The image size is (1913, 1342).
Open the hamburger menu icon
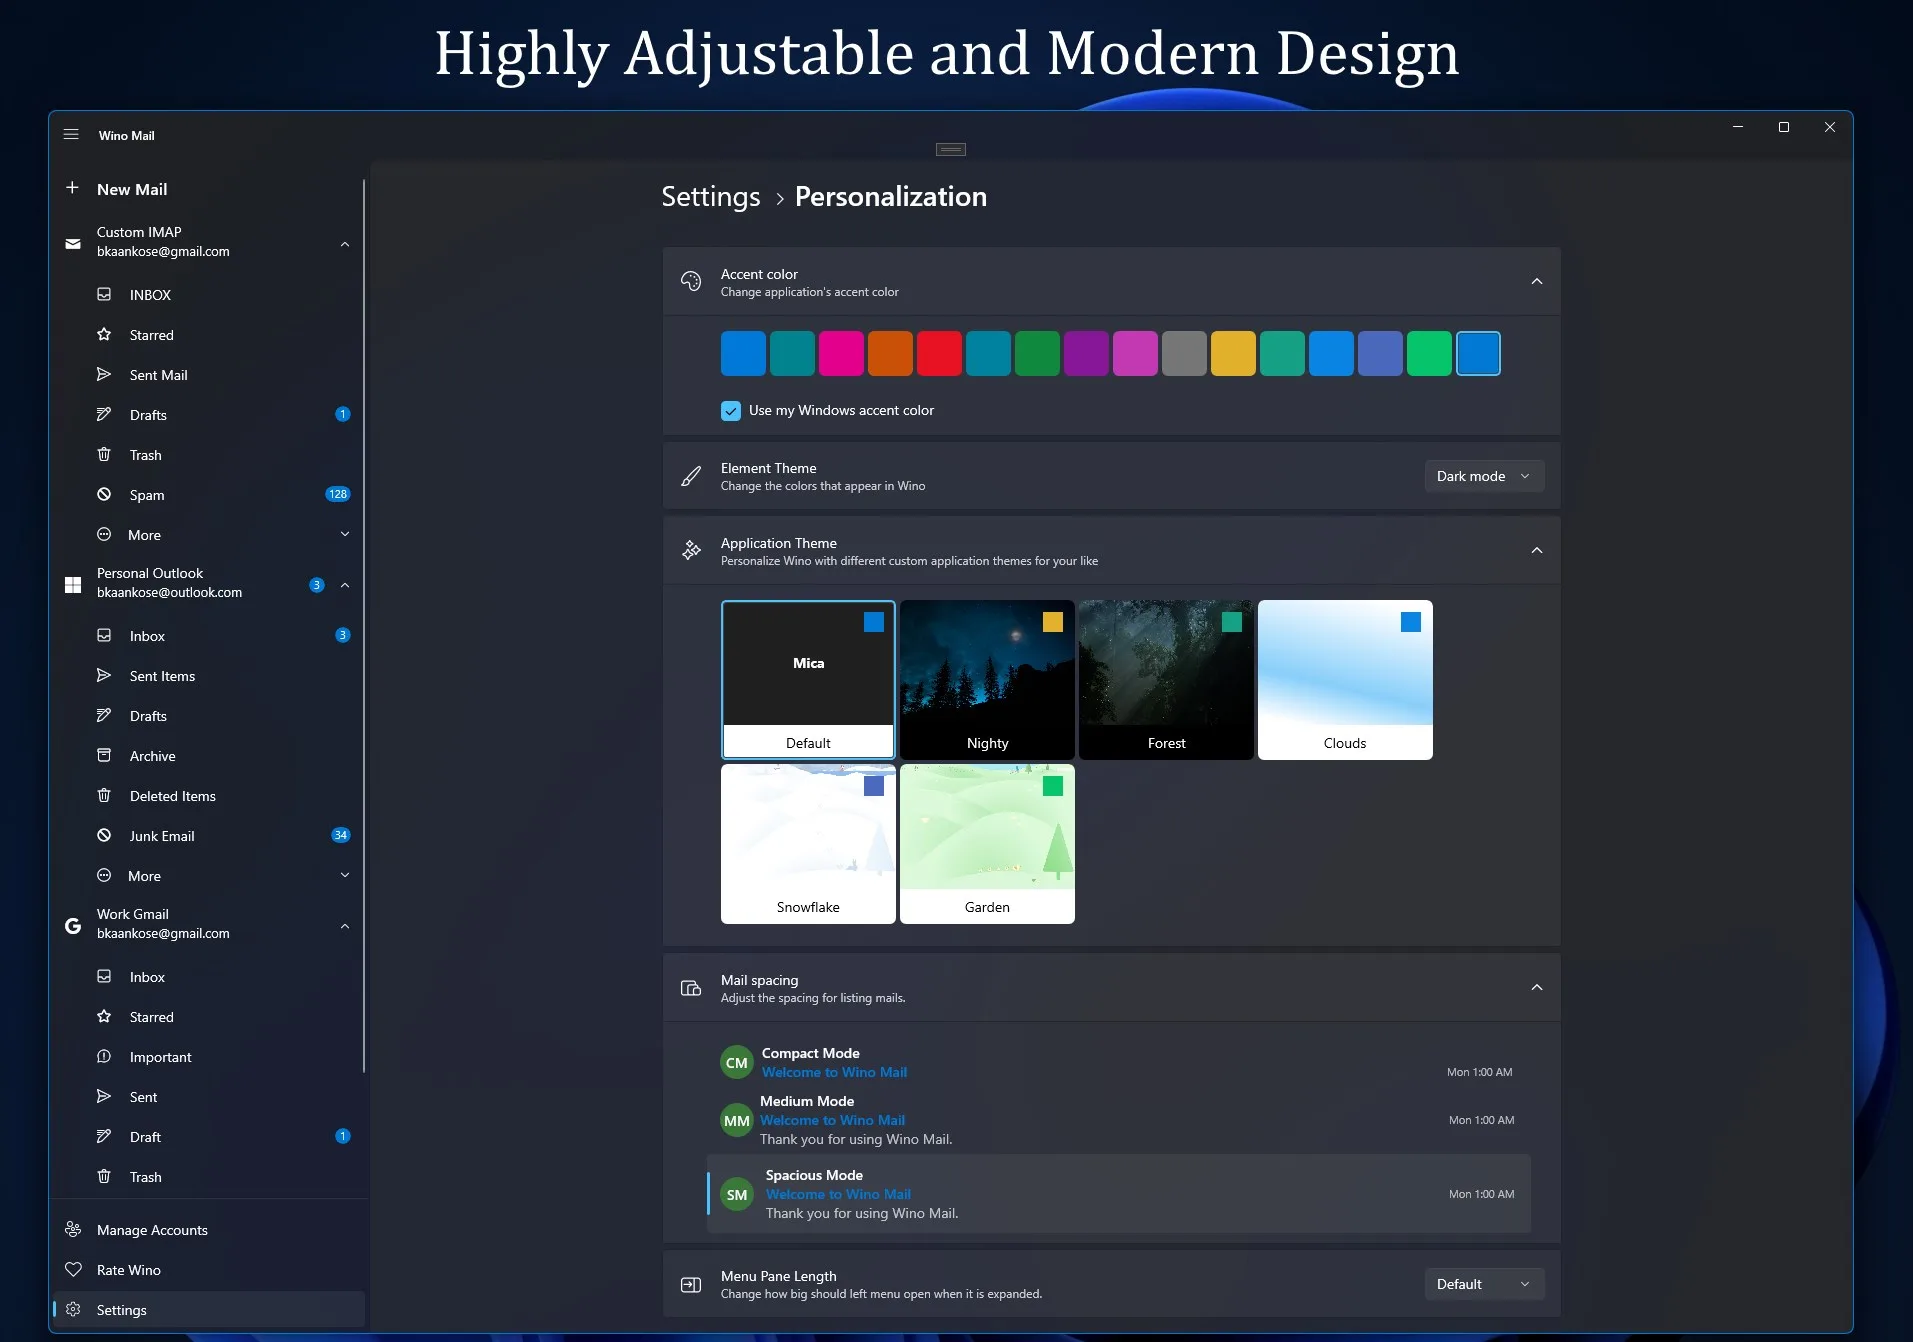[71, 135]
